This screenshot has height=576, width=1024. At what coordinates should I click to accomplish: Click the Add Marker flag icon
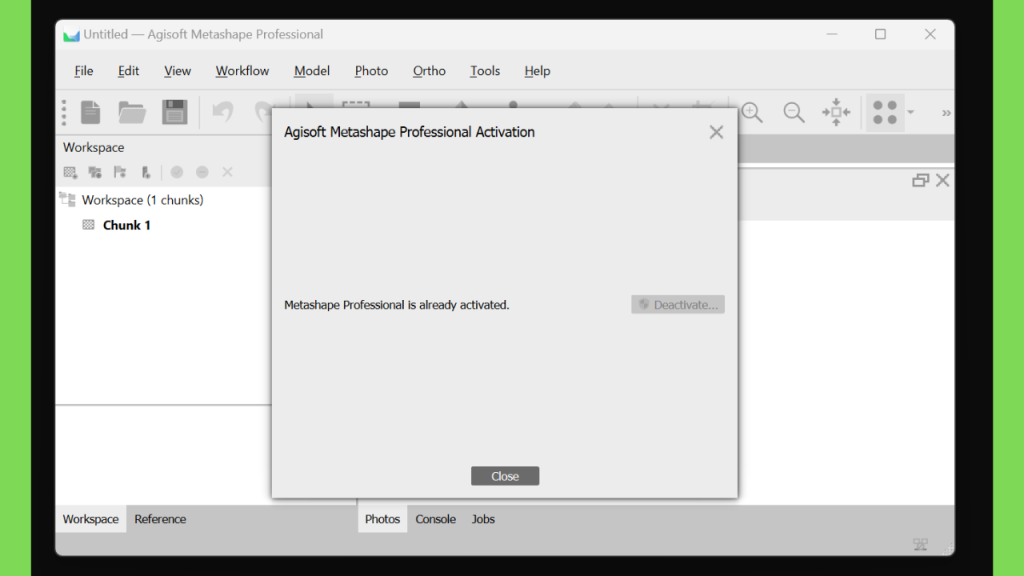pos(120,172)
